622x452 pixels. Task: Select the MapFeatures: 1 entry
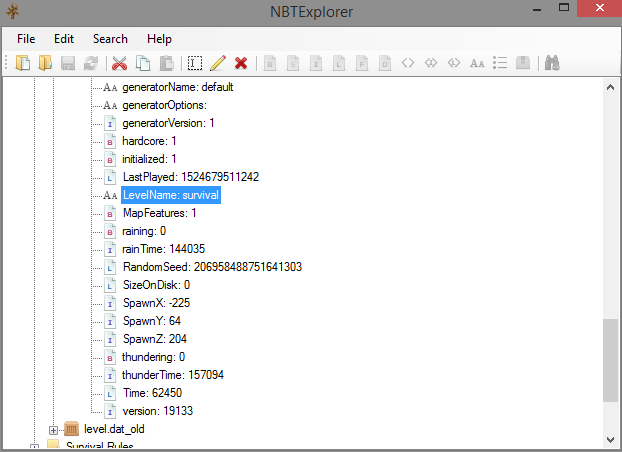point(159,213)
